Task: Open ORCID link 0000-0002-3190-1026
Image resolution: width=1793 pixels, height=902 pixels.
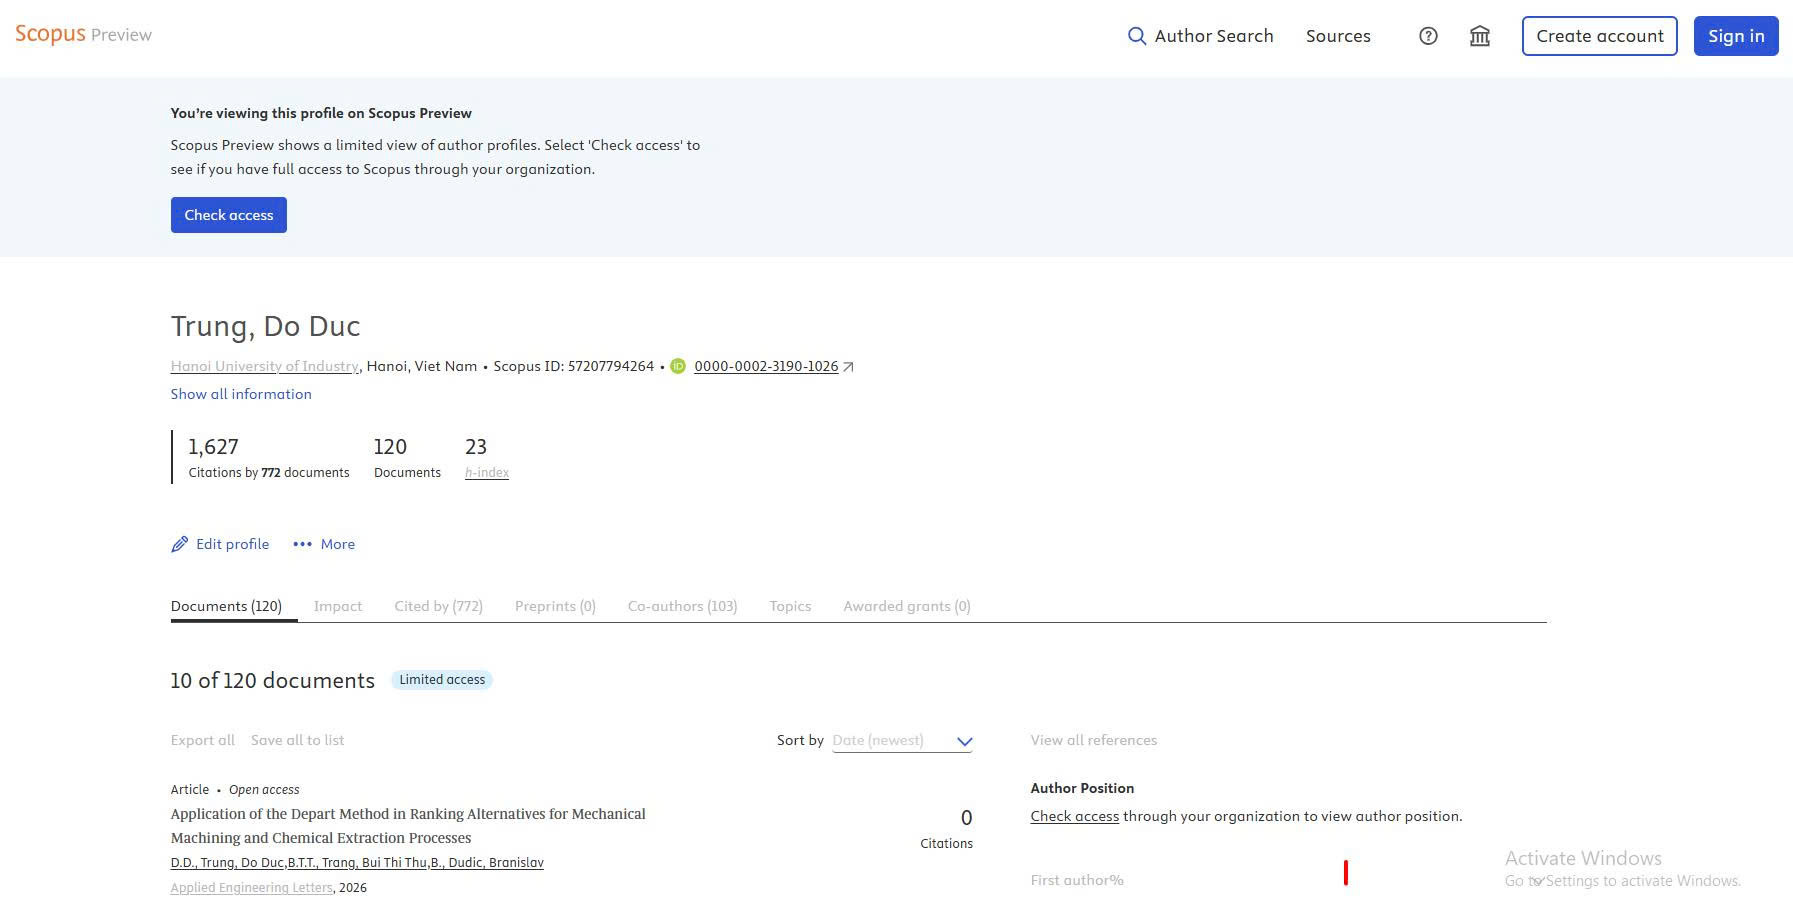Action: click(766, 366)
